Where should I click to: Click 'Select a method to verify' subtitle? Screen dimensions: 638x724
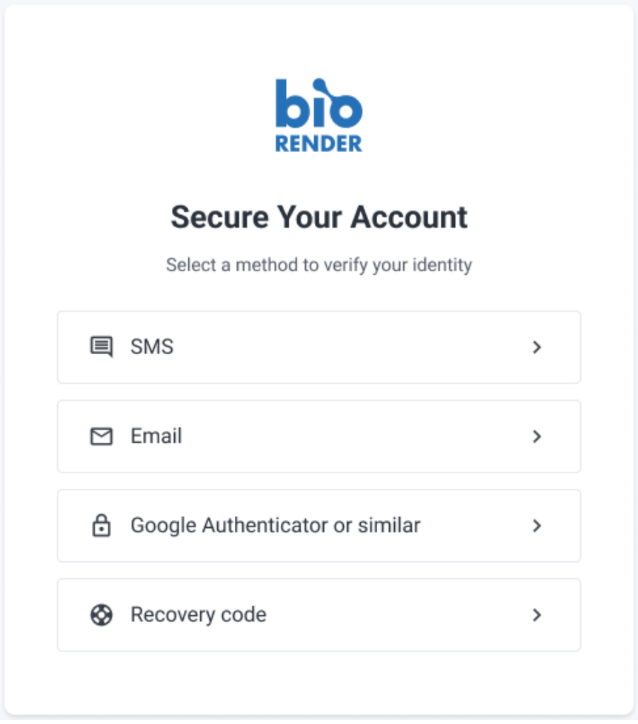319,266
